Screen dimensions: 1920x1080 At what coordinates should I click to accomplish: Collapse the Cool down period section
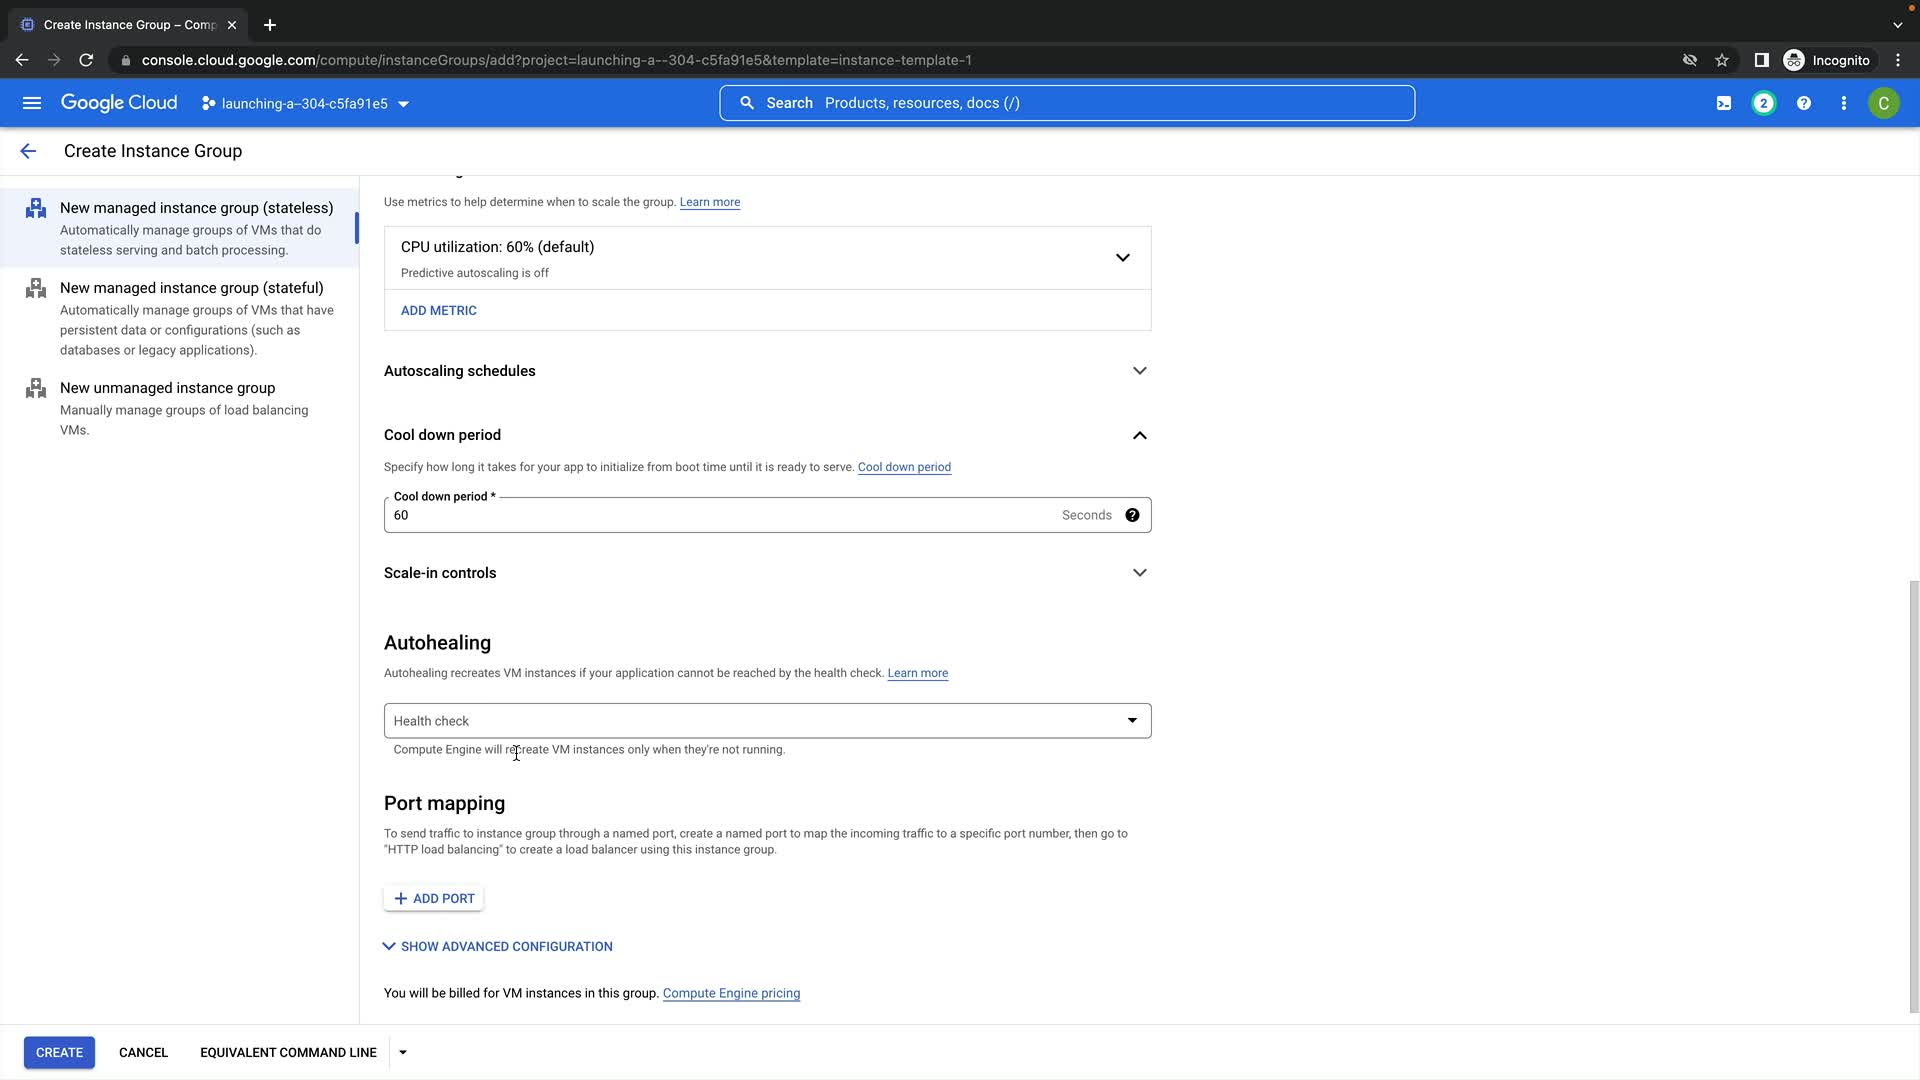point(1139,435)
